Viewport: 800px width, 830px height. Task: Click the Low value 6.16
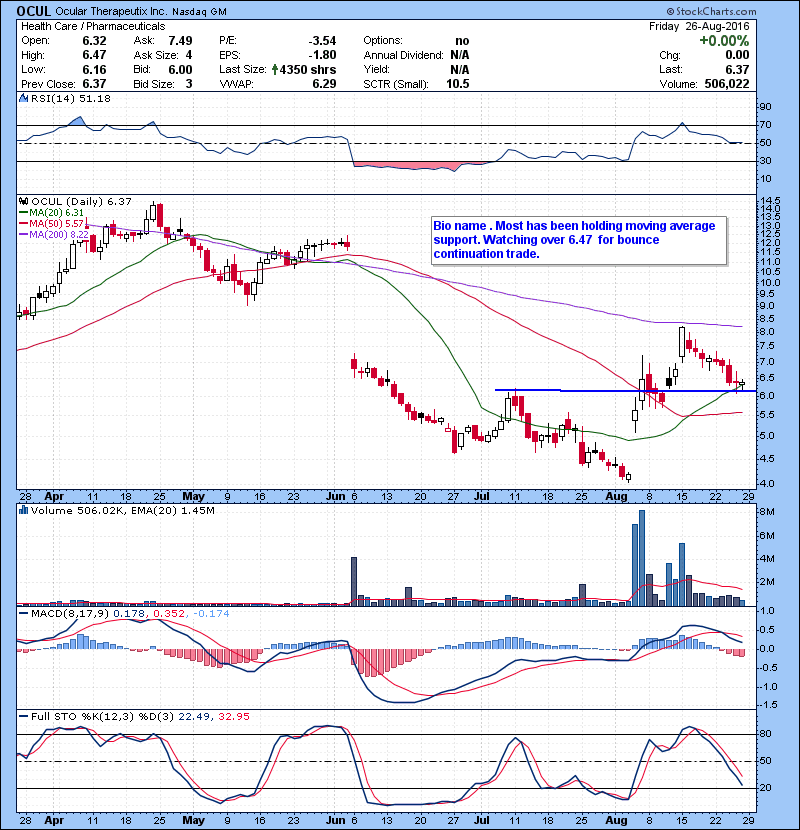(x=94, y=69)
